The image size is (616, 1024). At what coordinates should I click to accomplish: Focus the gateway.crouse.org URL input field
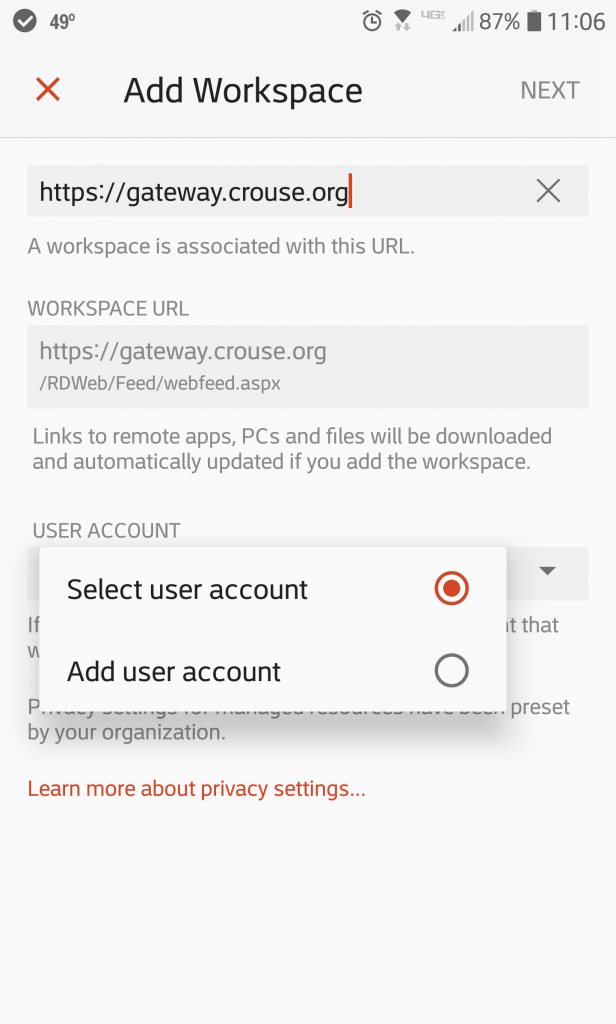point(308,191)
